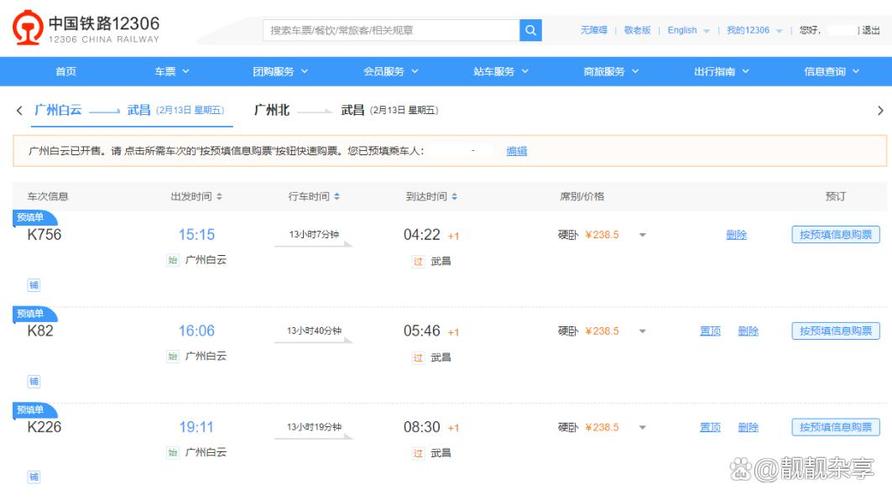Click the 过 pass-through icon for K756
Screen dimensions: 892x500
(x=418, y=261)
